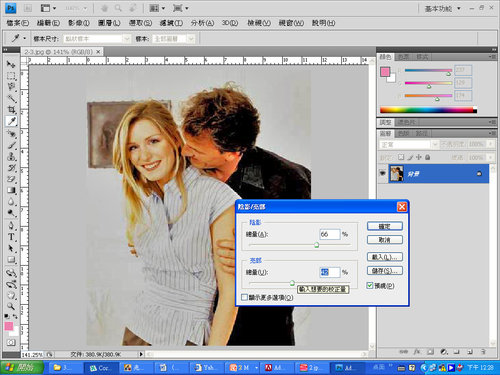Open the File menu

pyautogui.click(x=18, y=23)
